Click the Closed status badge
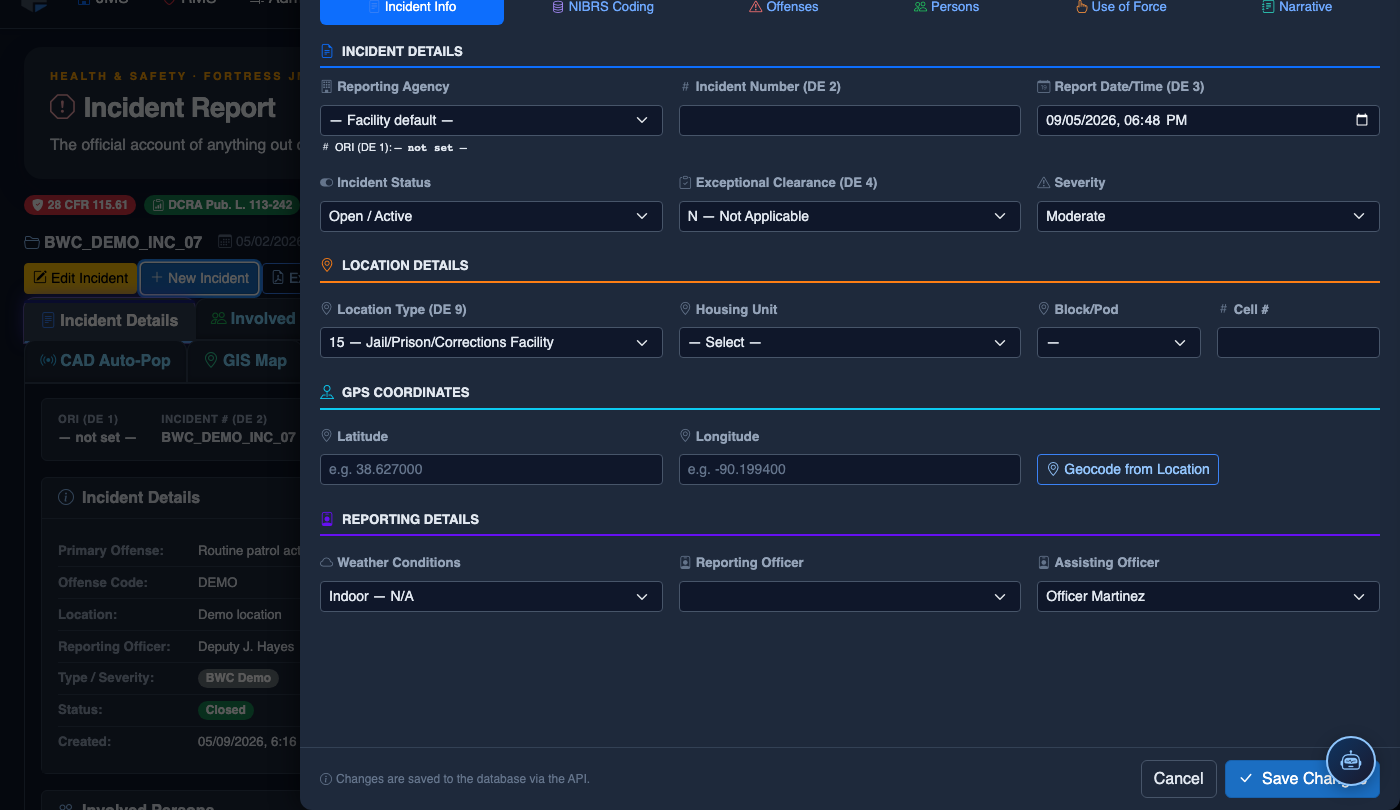 [x=226, y=710]
